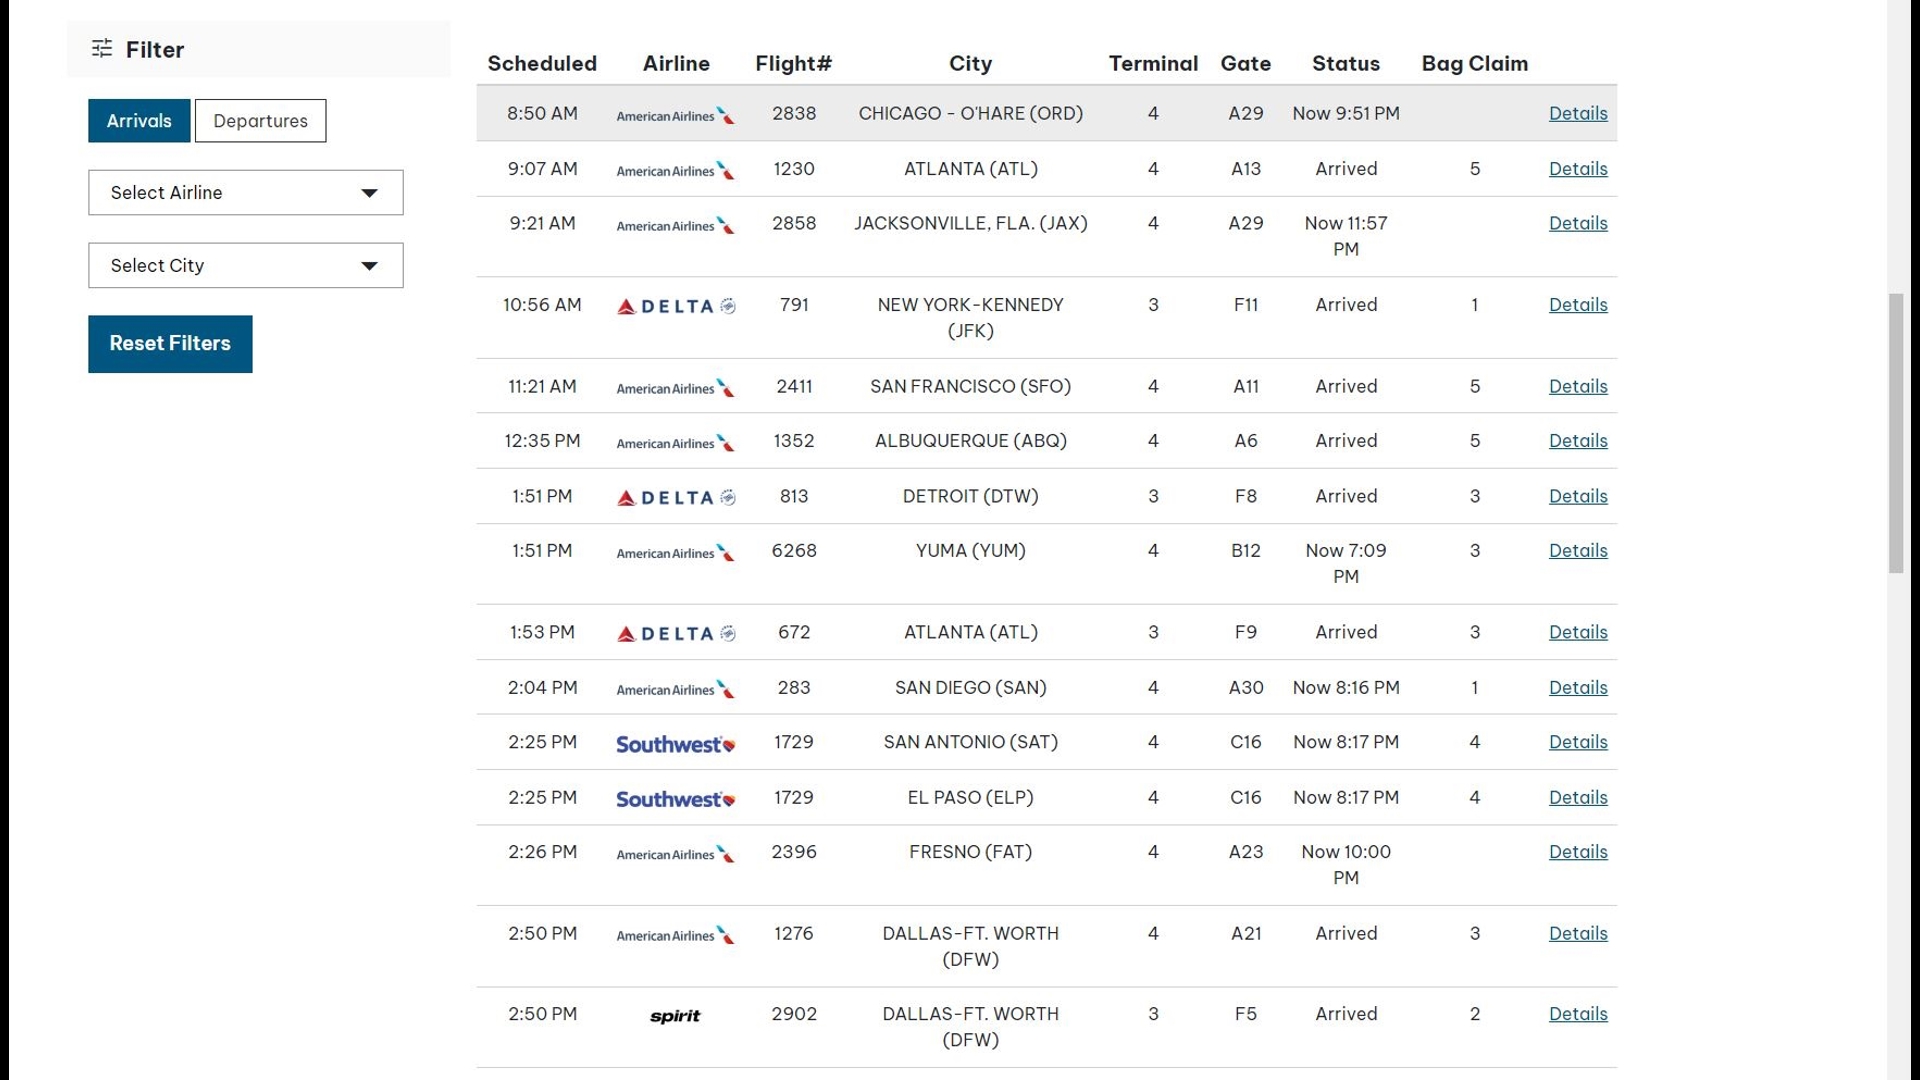Click the 'Now 9:51 PM' status cell
The image size is (1920, 1080).
coord(1346,113)
